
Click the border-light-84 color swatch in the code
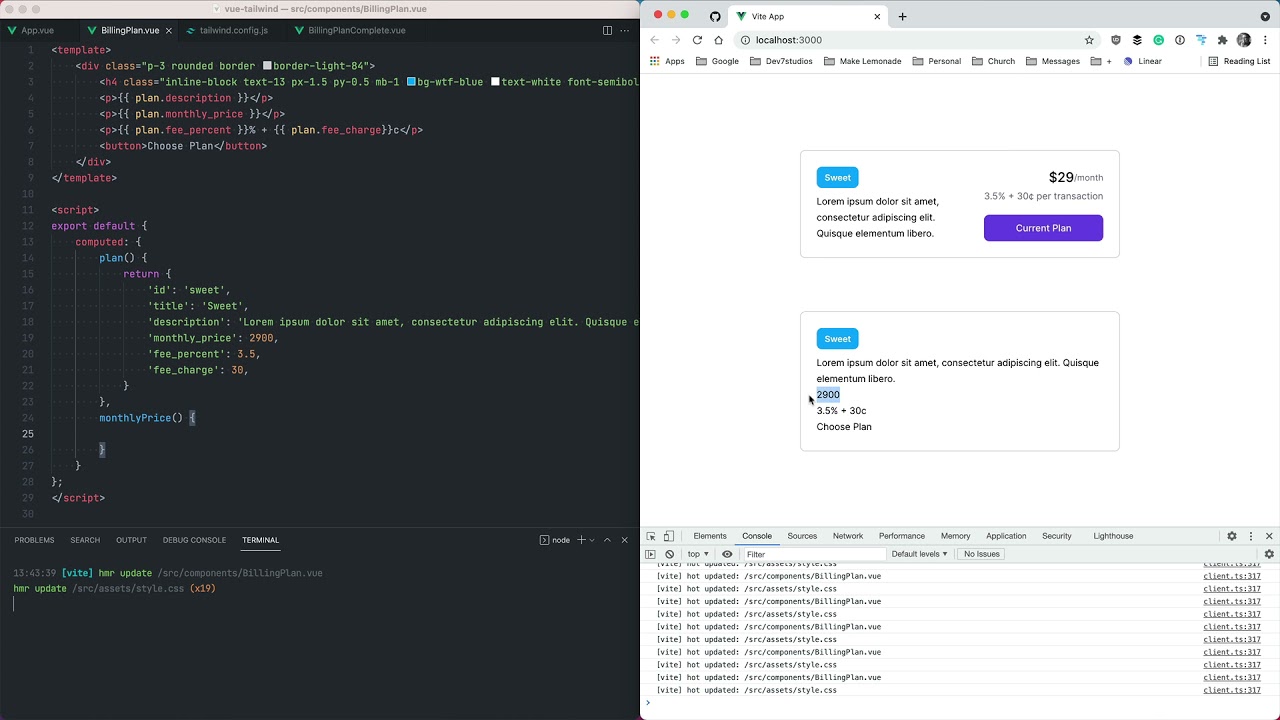(267, 66)
